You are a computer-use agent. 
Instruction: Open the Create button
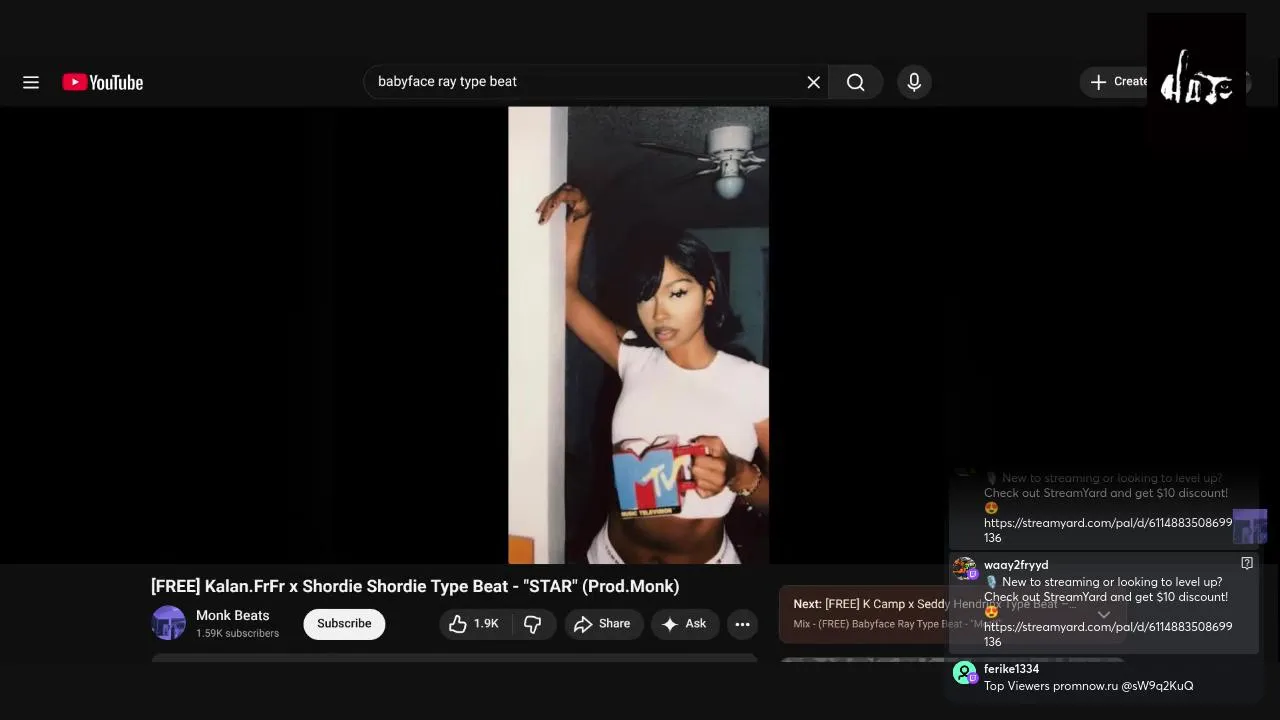point(1117,82)
